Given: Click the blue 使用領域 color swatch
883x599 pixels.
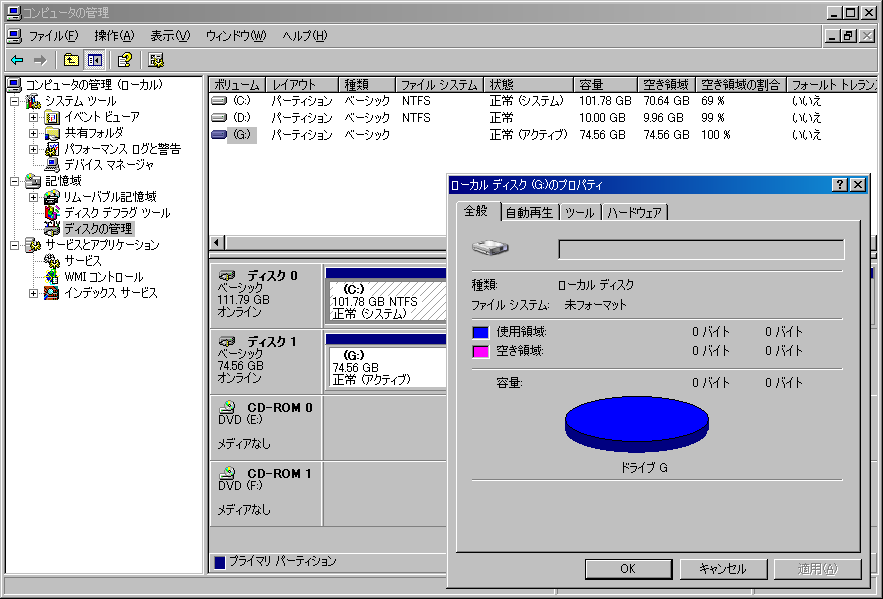Looking at the screenshot, I should (x=480, y=332).
